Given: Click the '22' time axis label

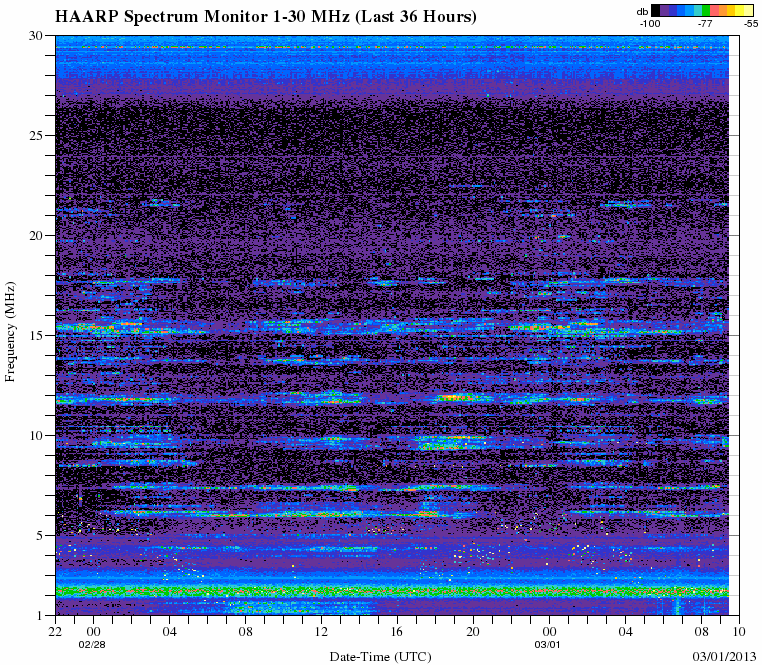Looking at the screenshot, I should (55, 631).
